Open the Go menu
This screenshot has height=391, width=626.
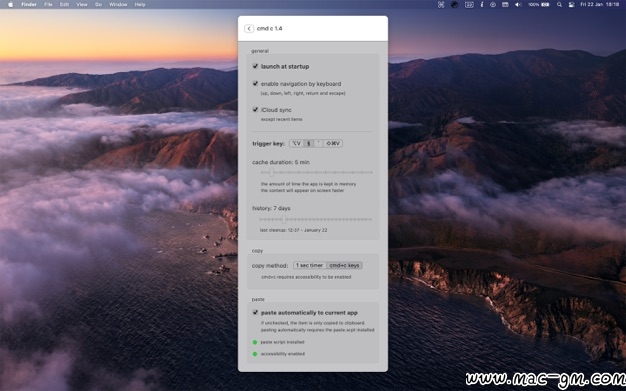point(98,4)
